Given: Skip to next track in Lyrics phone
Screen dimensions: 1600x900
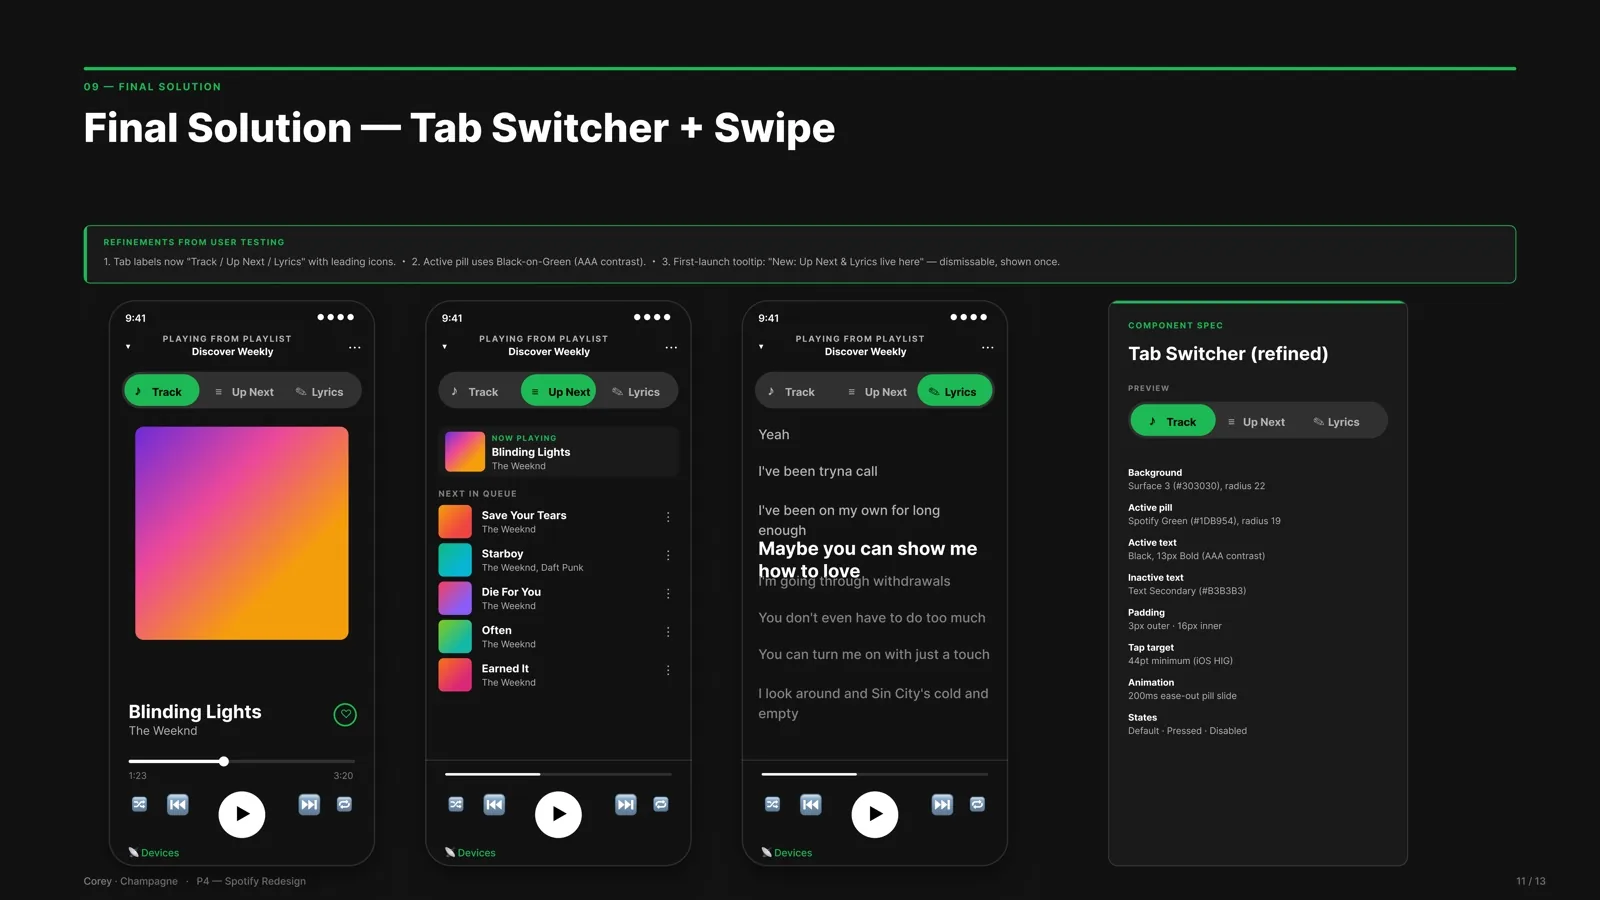Looking at the screenshot, I should coord(942,804).
